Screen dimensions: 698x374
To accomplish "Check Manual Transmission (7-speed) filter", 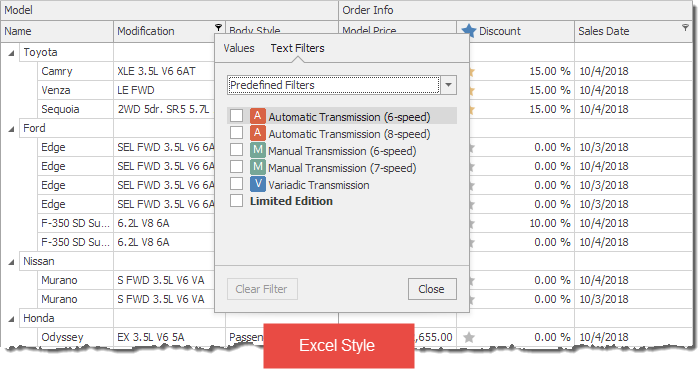I will [236, 167].
